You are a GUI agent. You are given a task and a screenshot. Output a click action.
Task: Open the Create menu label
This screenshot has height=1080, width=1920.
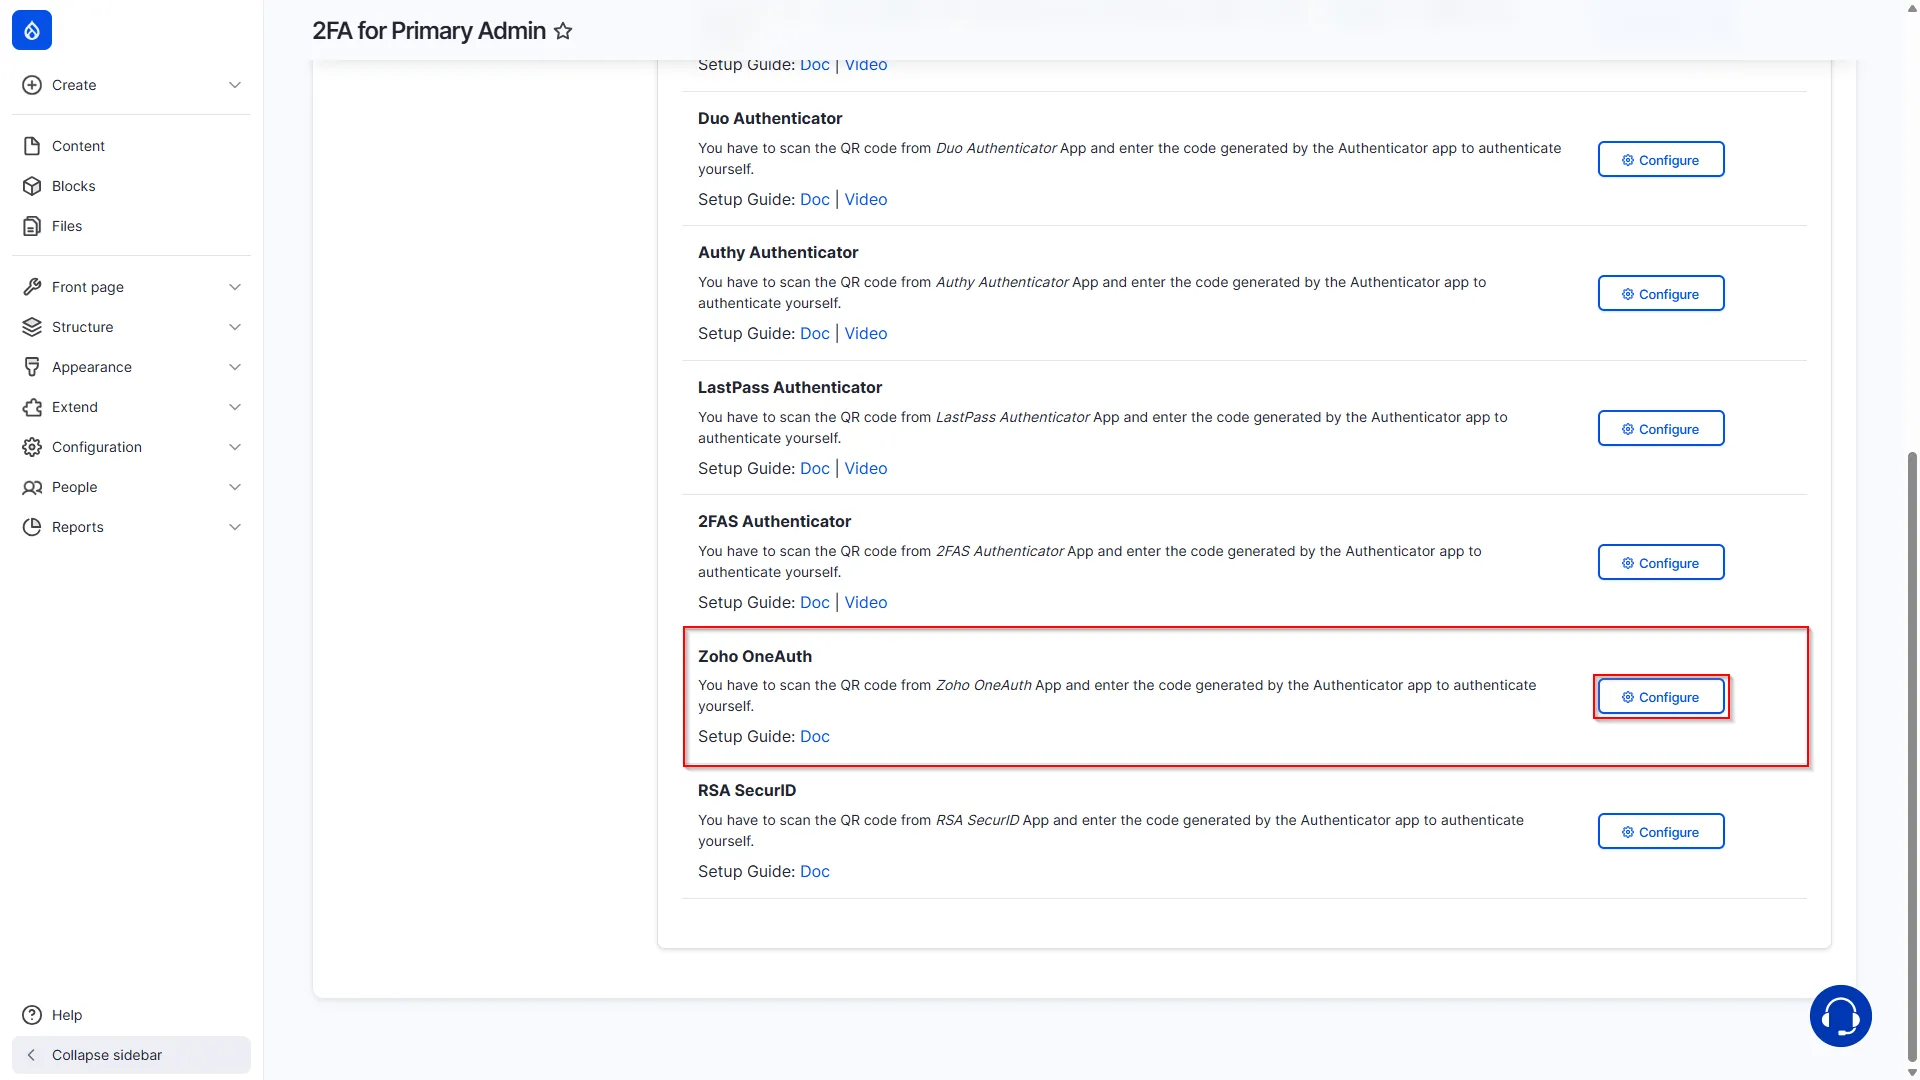74,85
